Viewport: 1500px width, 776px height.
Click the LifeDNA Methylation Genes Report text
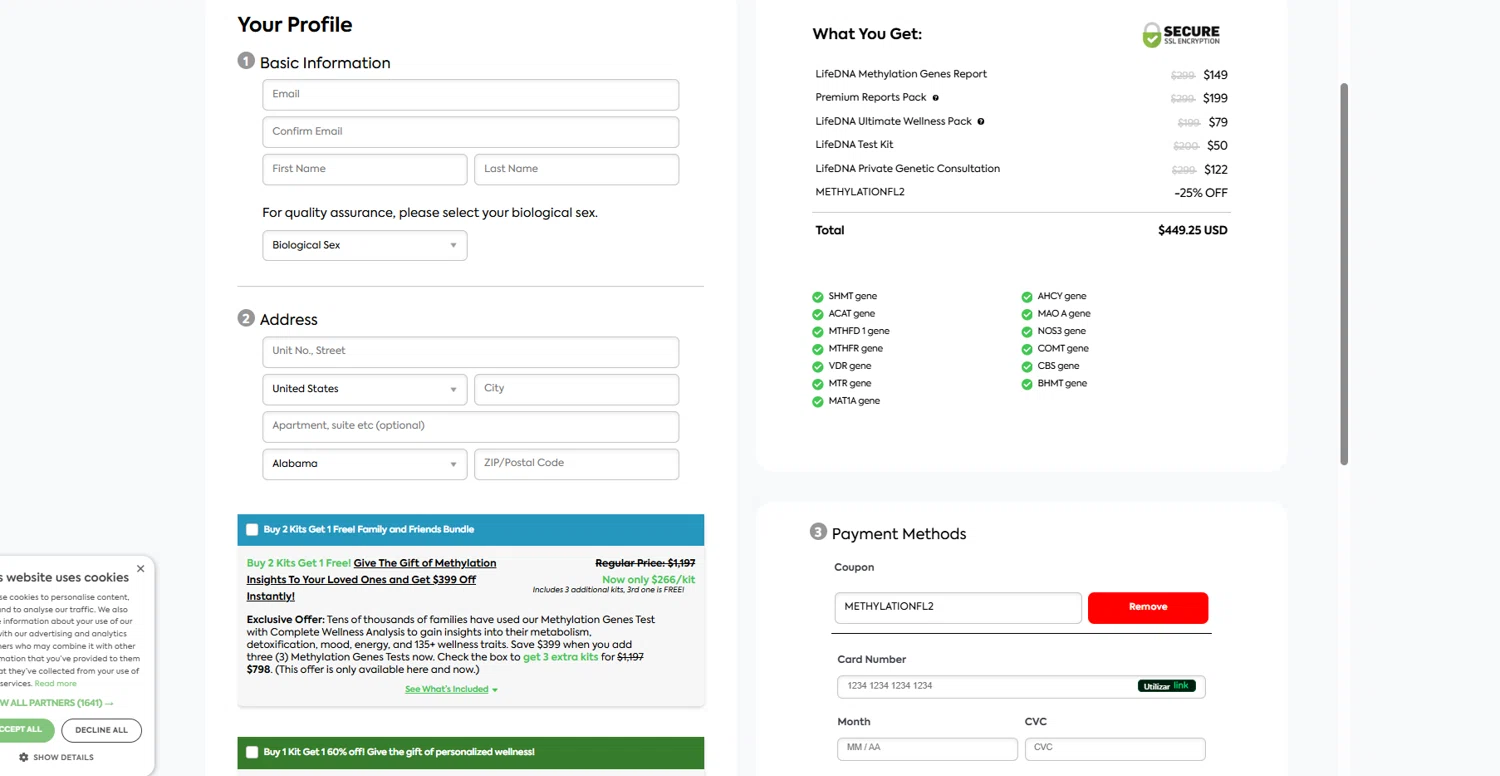tap(901, 74)
